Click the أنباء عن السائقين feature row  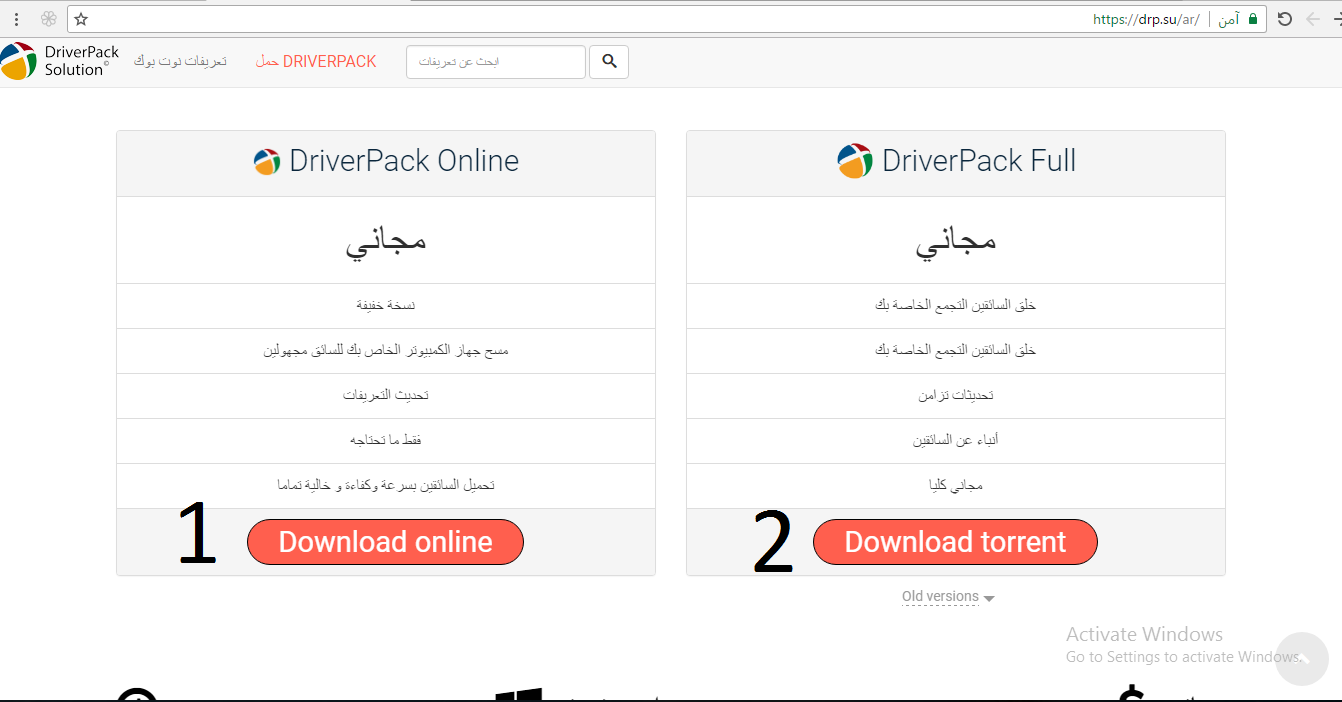tap(956, 441)
